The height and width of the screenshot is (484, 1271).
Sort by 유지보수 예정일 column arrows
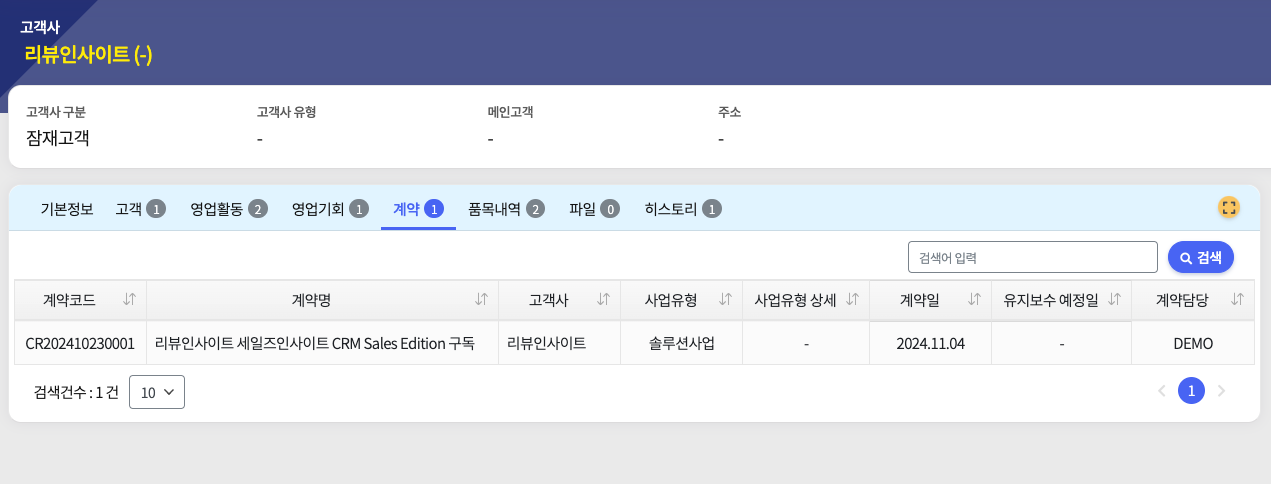tap(1114, 300)
